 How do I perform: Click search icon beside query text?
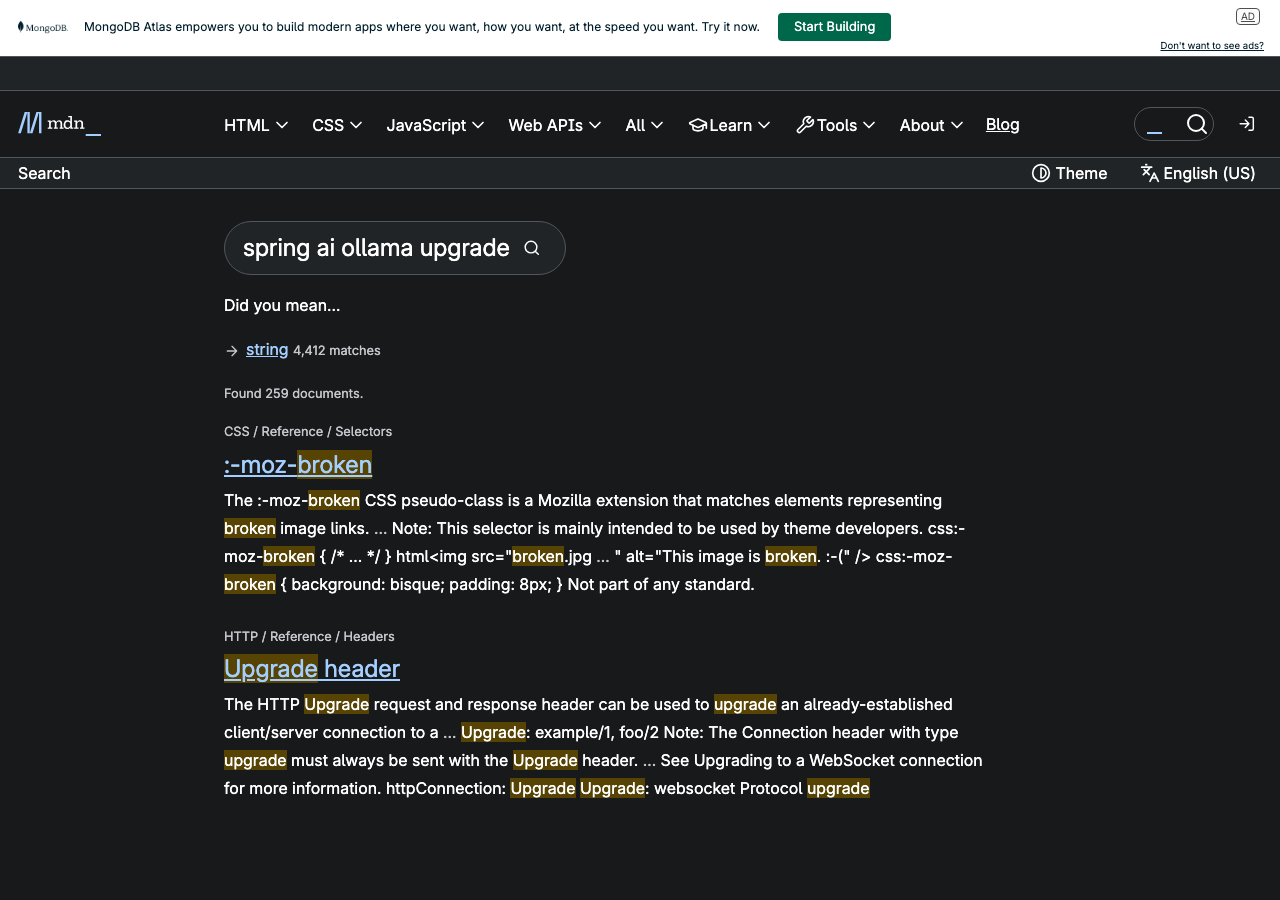(532, 248)
